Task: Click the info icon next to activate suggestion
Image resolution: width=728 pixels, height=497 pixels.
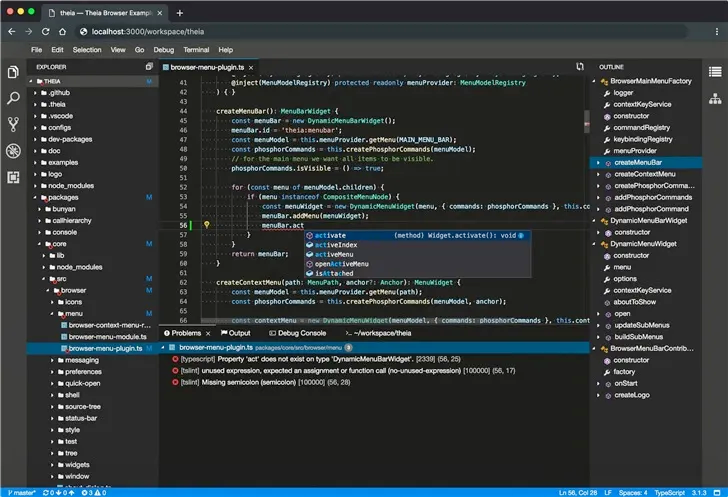Action: [x=521, y=235]
